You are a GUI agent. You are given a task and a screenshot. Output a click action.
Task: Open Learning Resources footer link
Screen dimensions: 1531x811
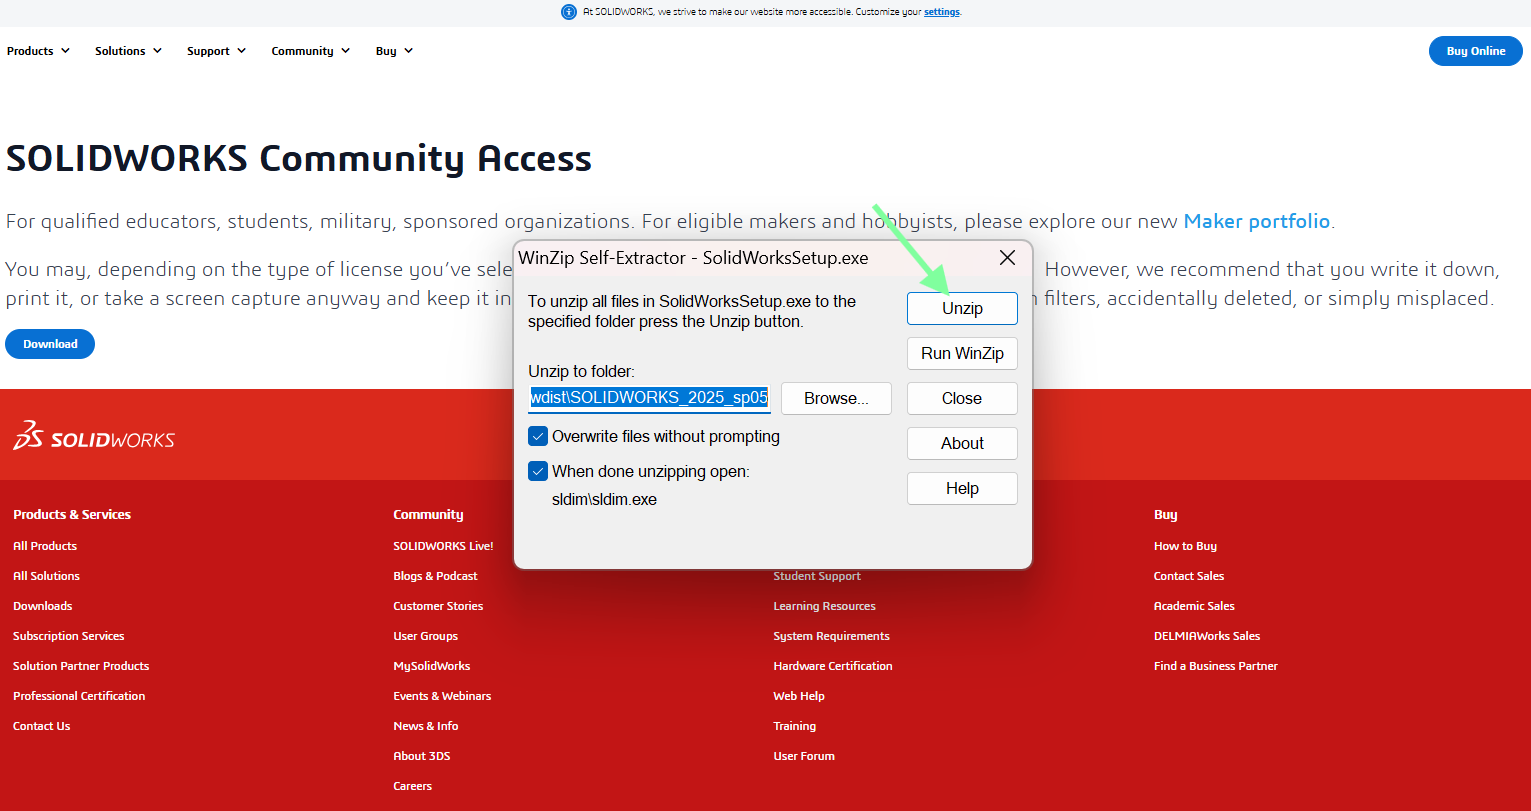(x=824, y=606)
